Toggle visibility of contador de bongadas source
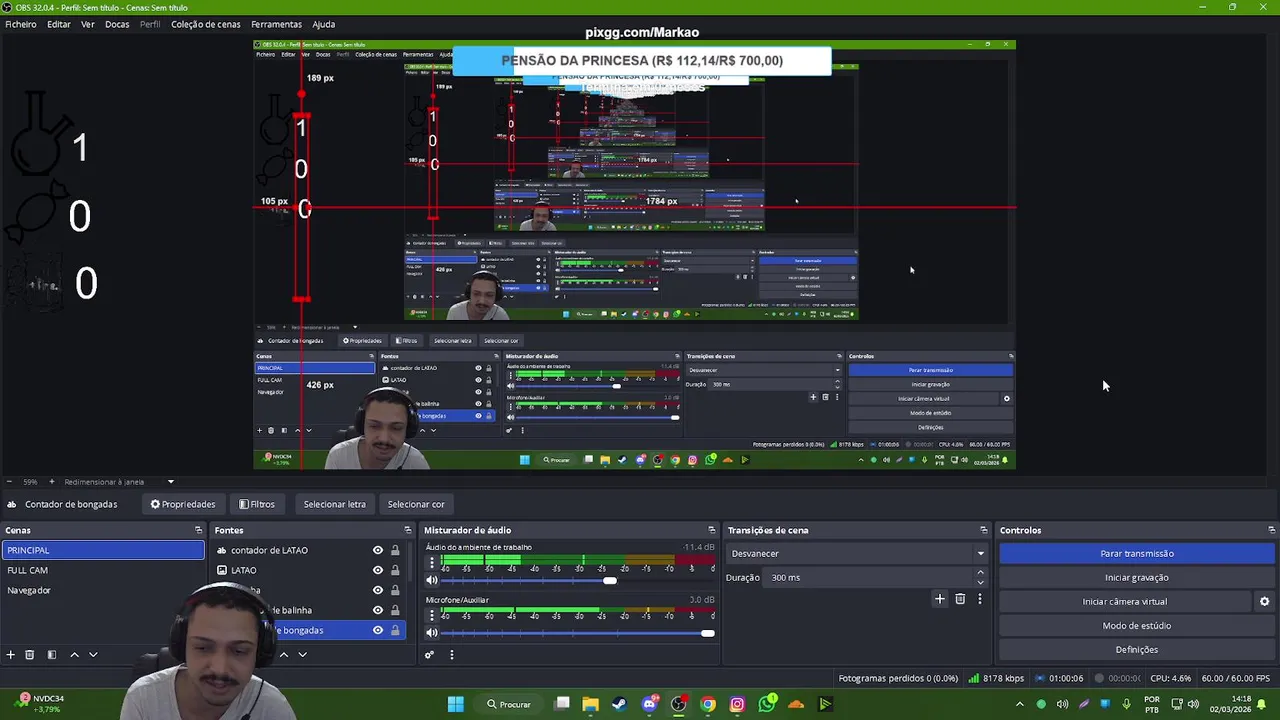1280x720 pixels. (378, 630)
